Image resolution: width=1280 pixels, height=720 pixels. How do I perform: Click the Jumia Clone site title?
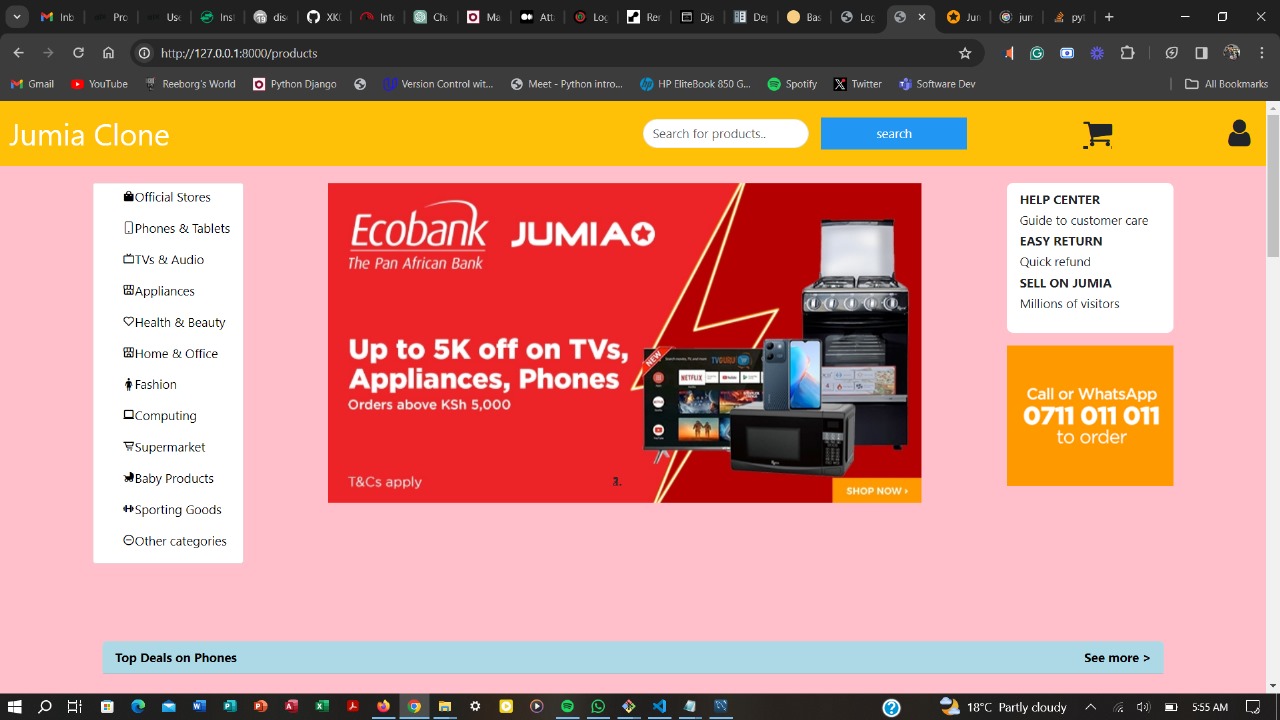(x=89, y=135)
